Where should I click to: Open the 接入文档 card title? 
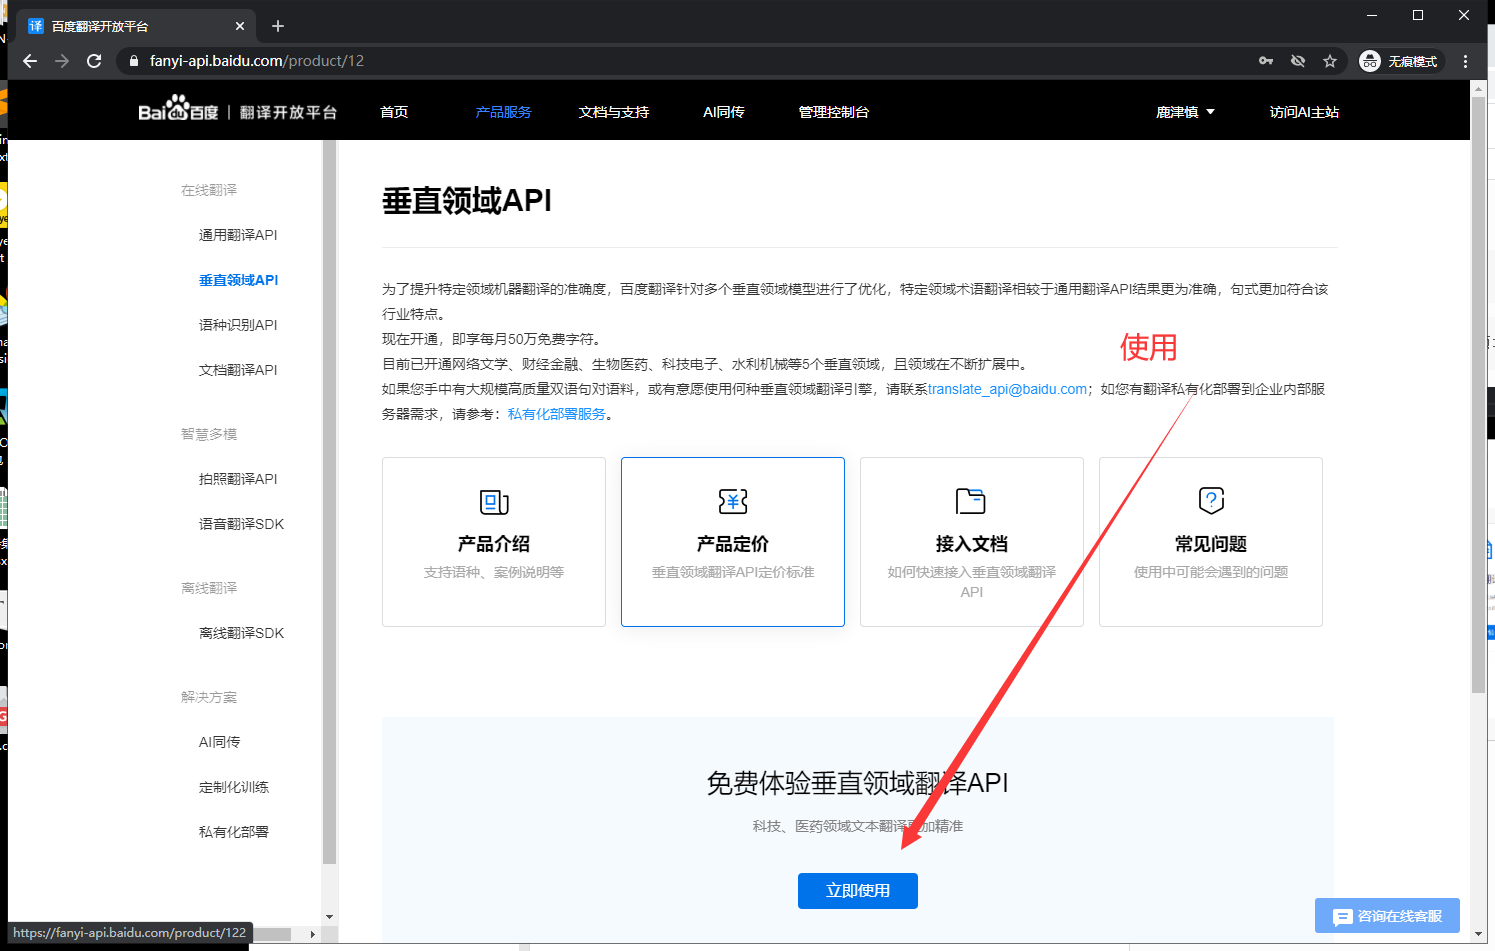972,544
